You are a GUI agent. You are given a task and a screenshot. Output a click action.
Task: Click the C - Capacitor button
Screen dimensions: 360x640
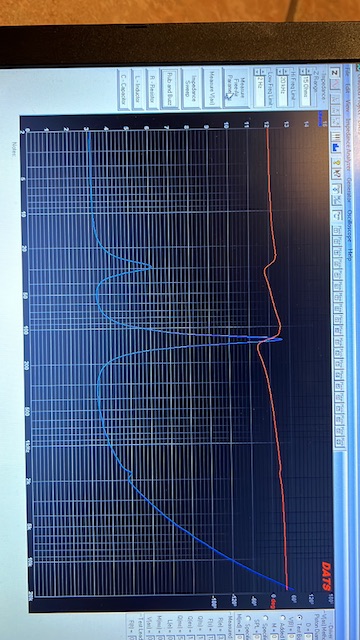[x=123, y=89]
